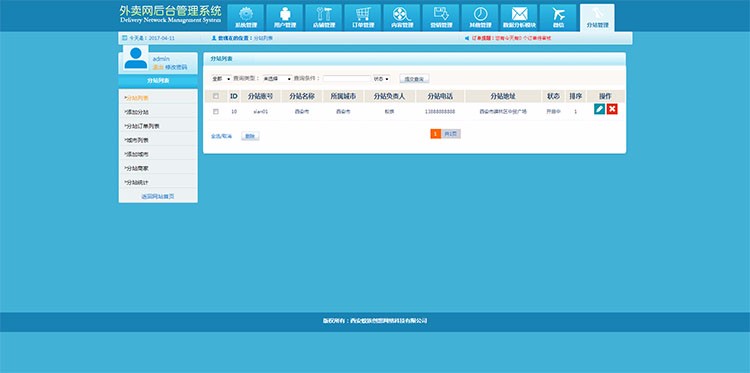The height and width of the screenshot is (373, 750).
Task: Focus the 查询条件 text field
Action: click(x=347, y=78)
